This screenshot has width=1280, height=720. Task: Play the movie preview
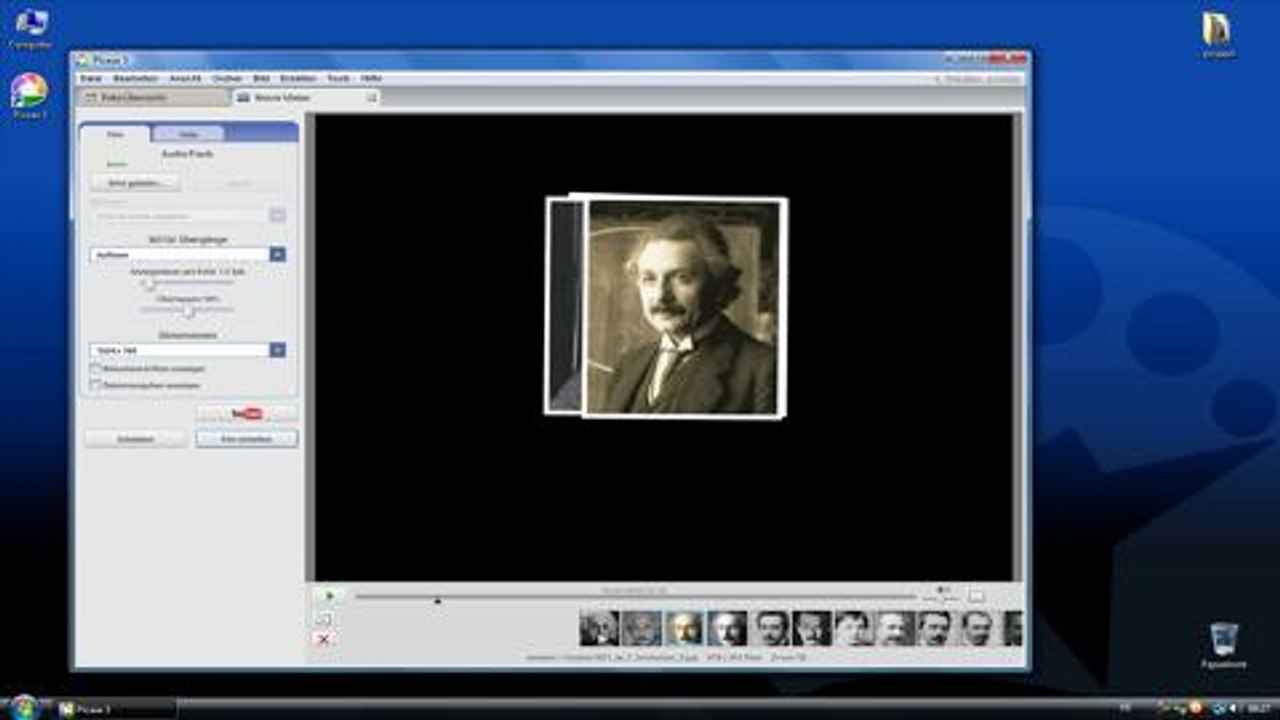(329, 596)
